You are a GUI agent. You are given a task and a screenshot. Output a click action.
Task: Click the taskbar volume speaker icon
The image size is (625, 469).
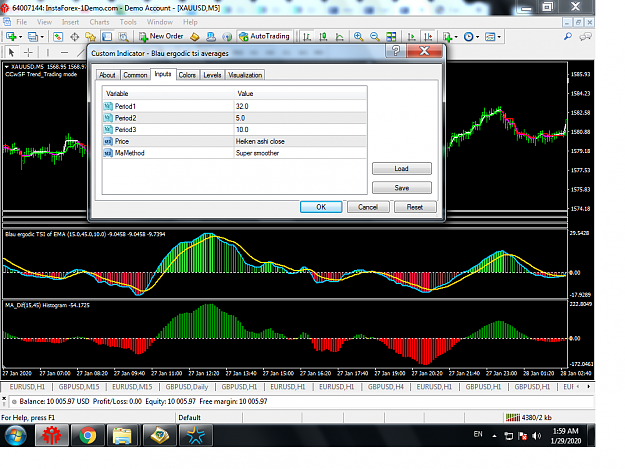coord(537,436)
